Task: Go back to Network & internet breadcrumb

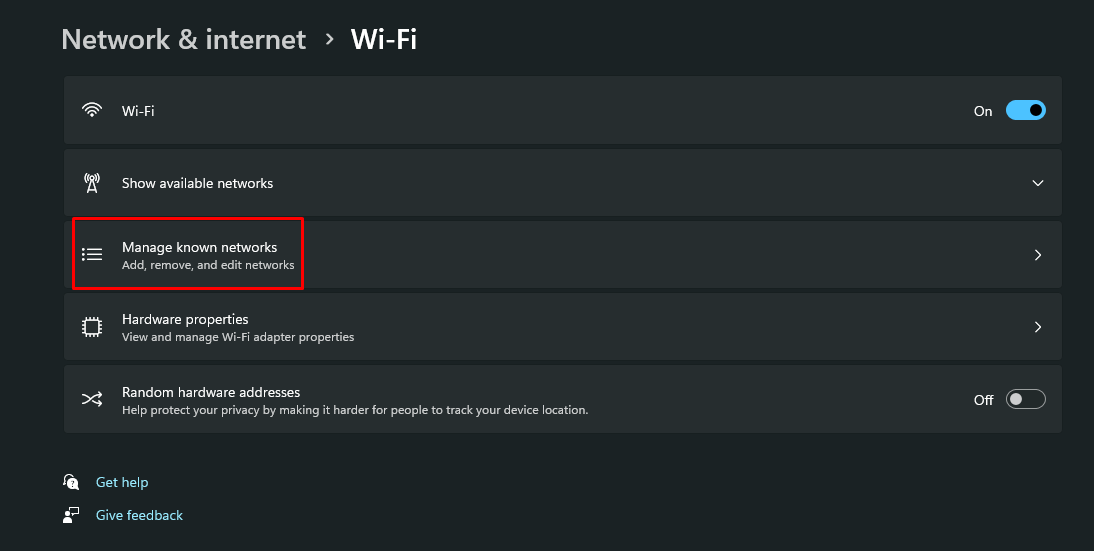Action: pyautogui.click(x=183, y=40)
